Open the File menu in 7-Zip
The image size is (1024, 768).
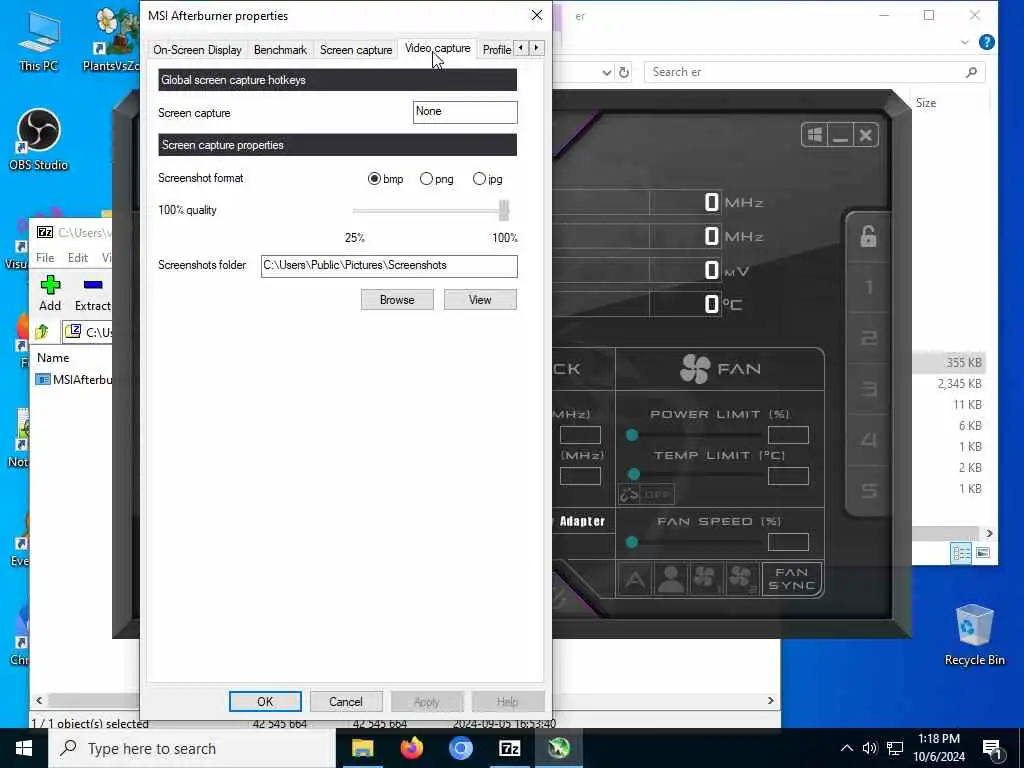(45, 258)
